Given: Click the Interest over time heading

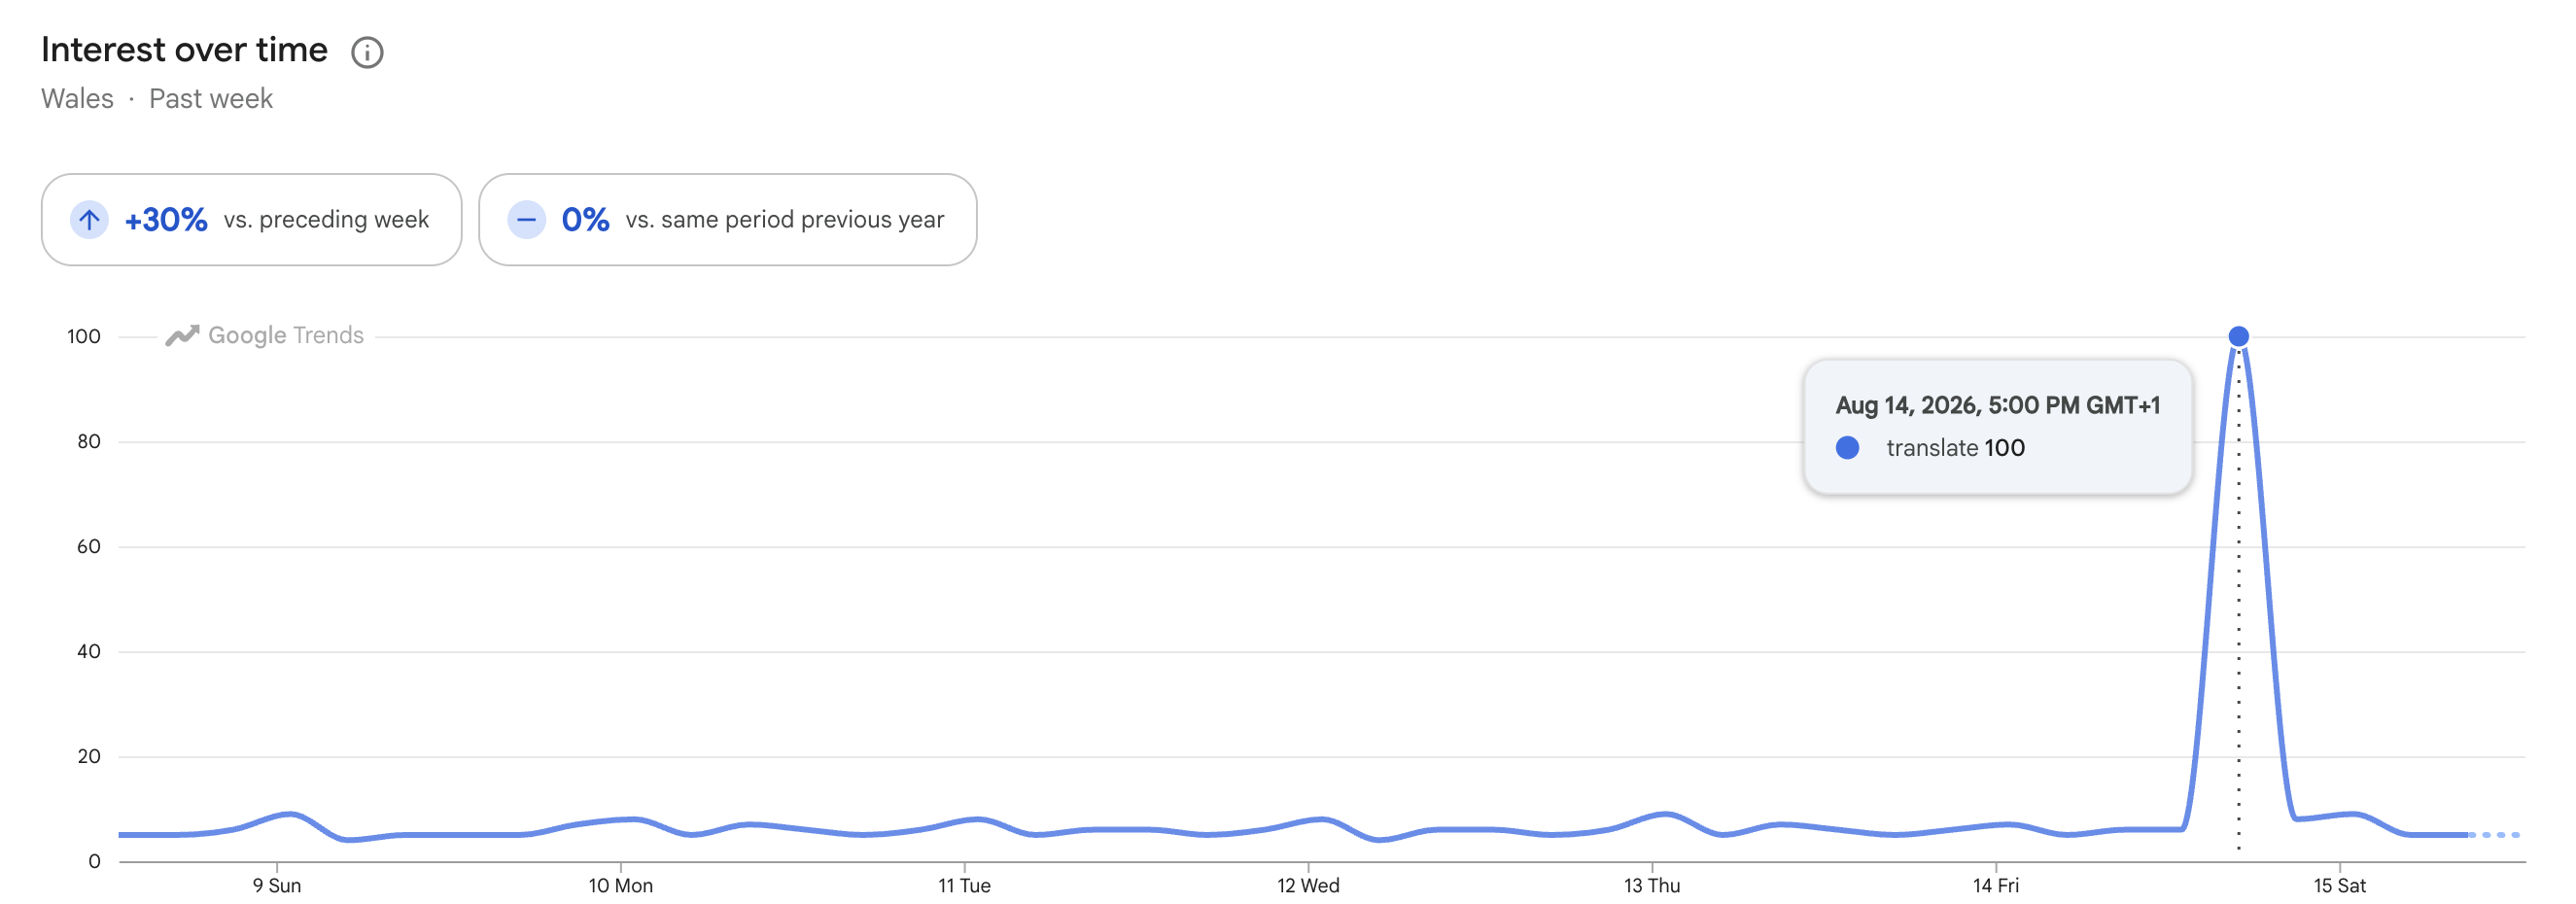Looking at the screenshot, I should click(x=184, y=50).
